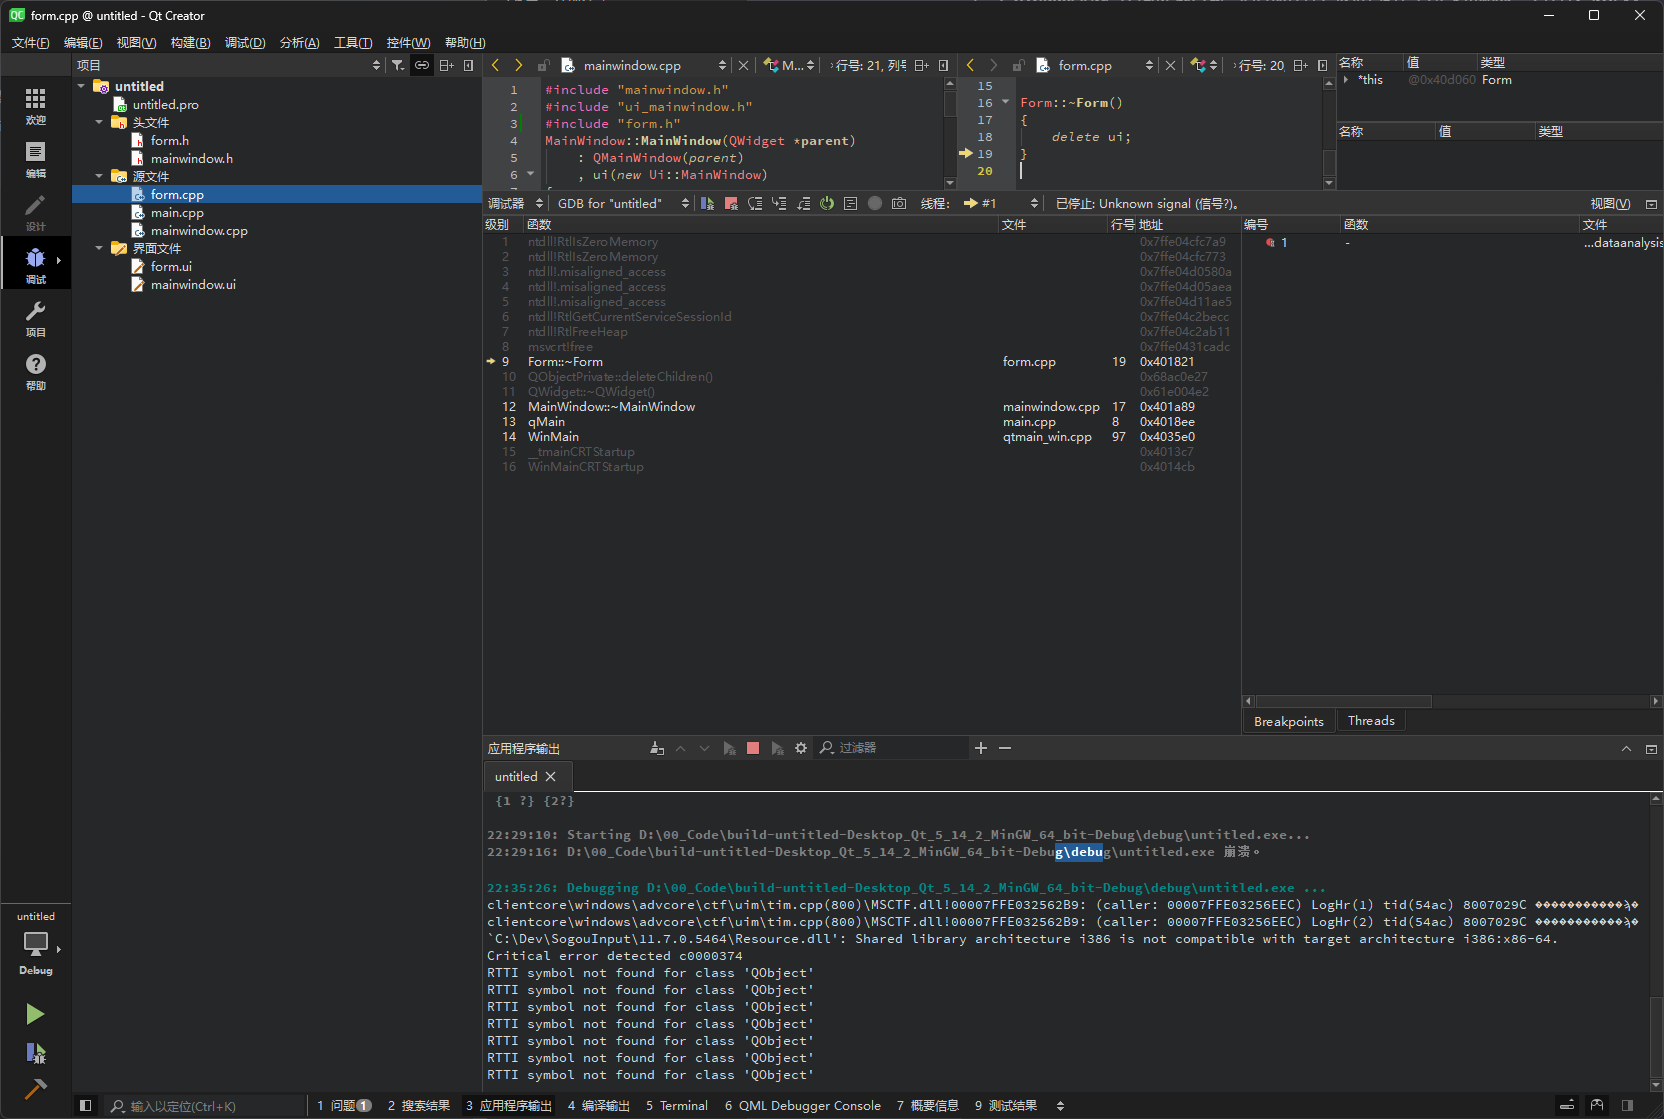Open 4 编译输出 pane
This screenshot has height=1119, width=1664.
pyautogui.click(x=598, y=1105)
